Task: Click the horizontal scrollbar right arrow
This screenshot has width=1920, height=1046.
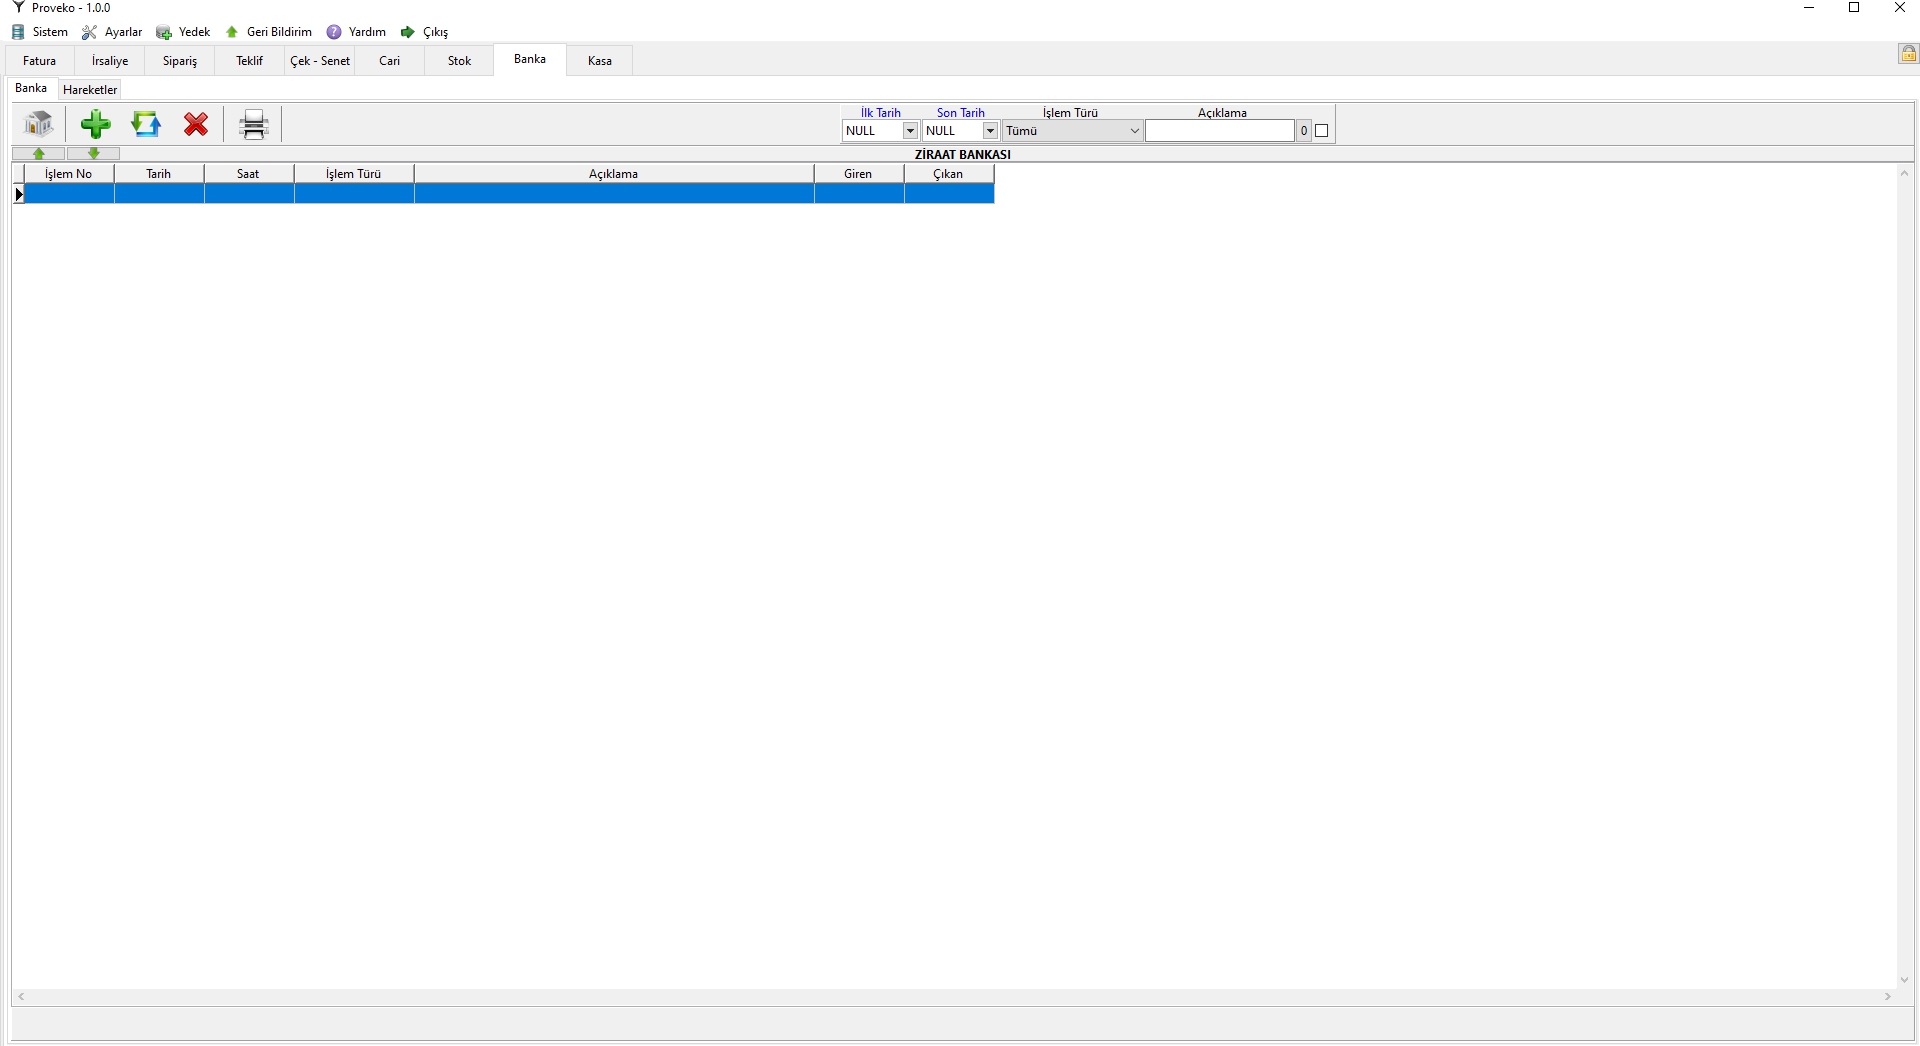Action: click(1888, 997)
